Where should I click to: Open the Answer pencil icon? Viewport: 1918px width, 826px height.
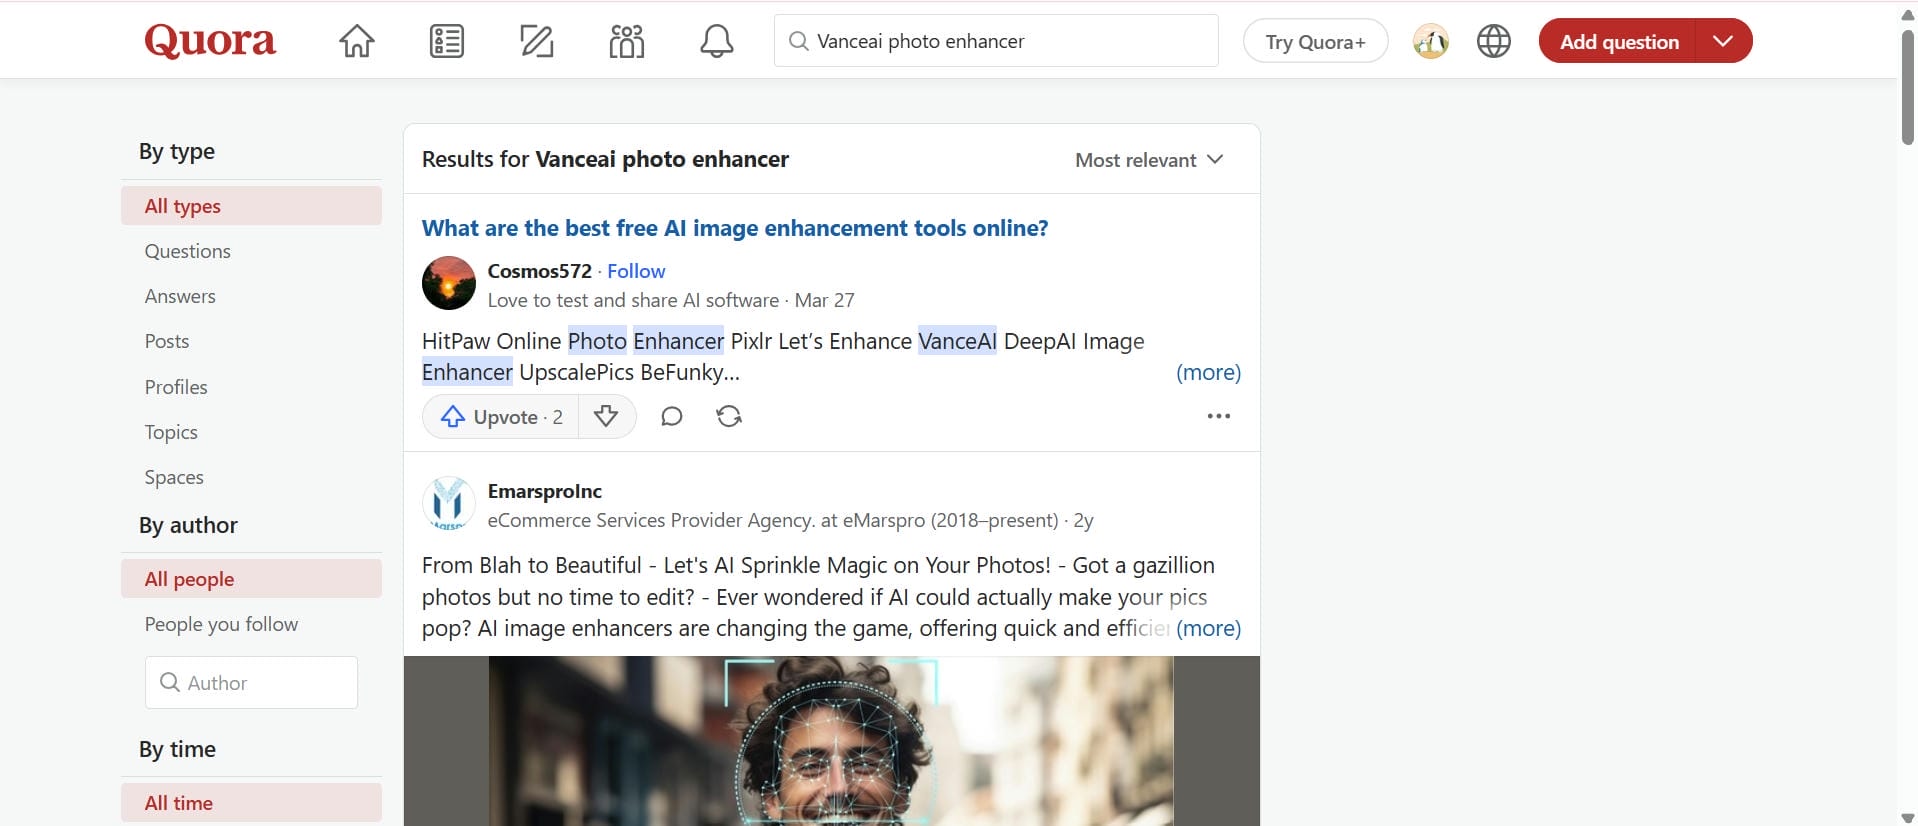click(536, 41)
